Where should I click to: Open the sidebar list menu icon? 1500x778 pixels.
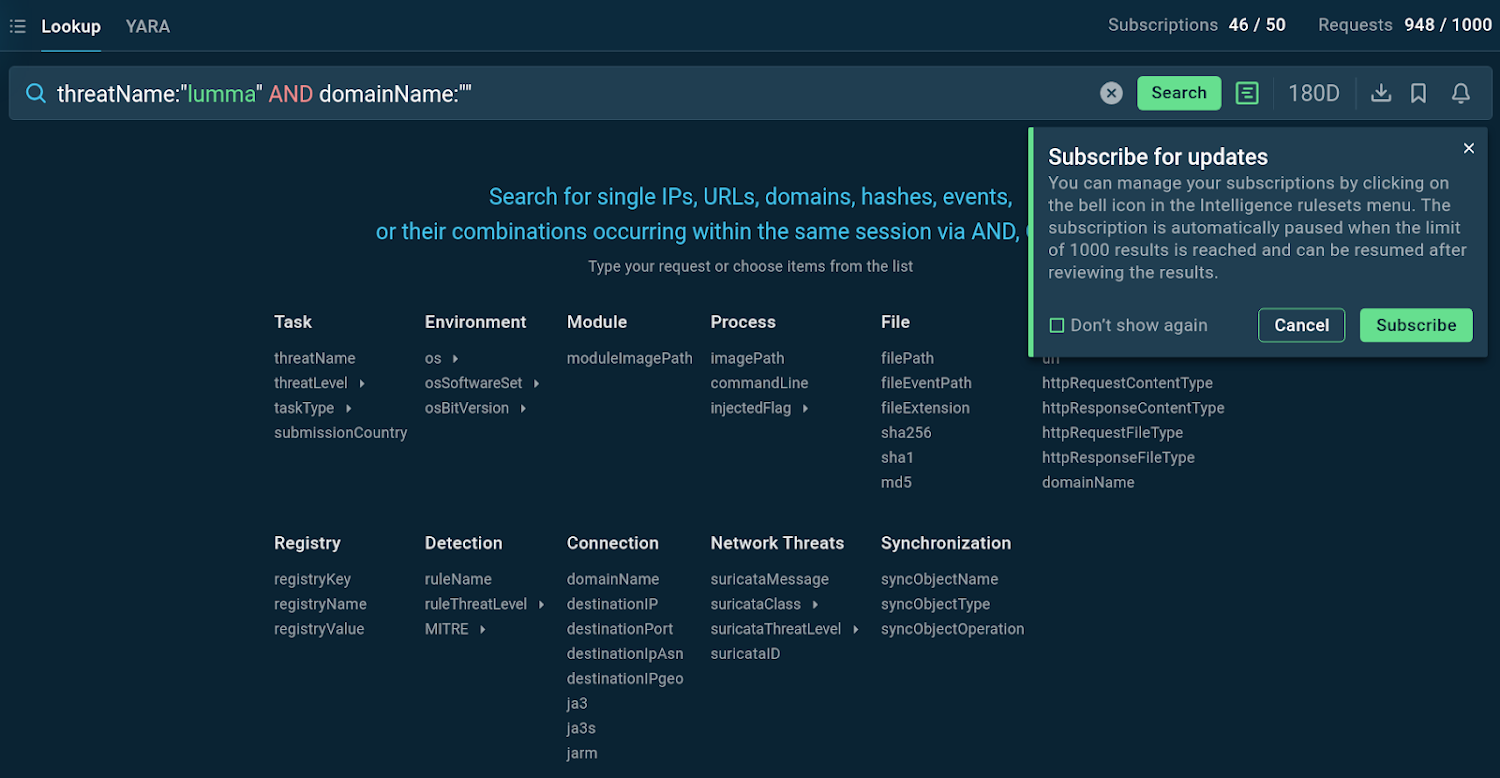click(17, 26)
